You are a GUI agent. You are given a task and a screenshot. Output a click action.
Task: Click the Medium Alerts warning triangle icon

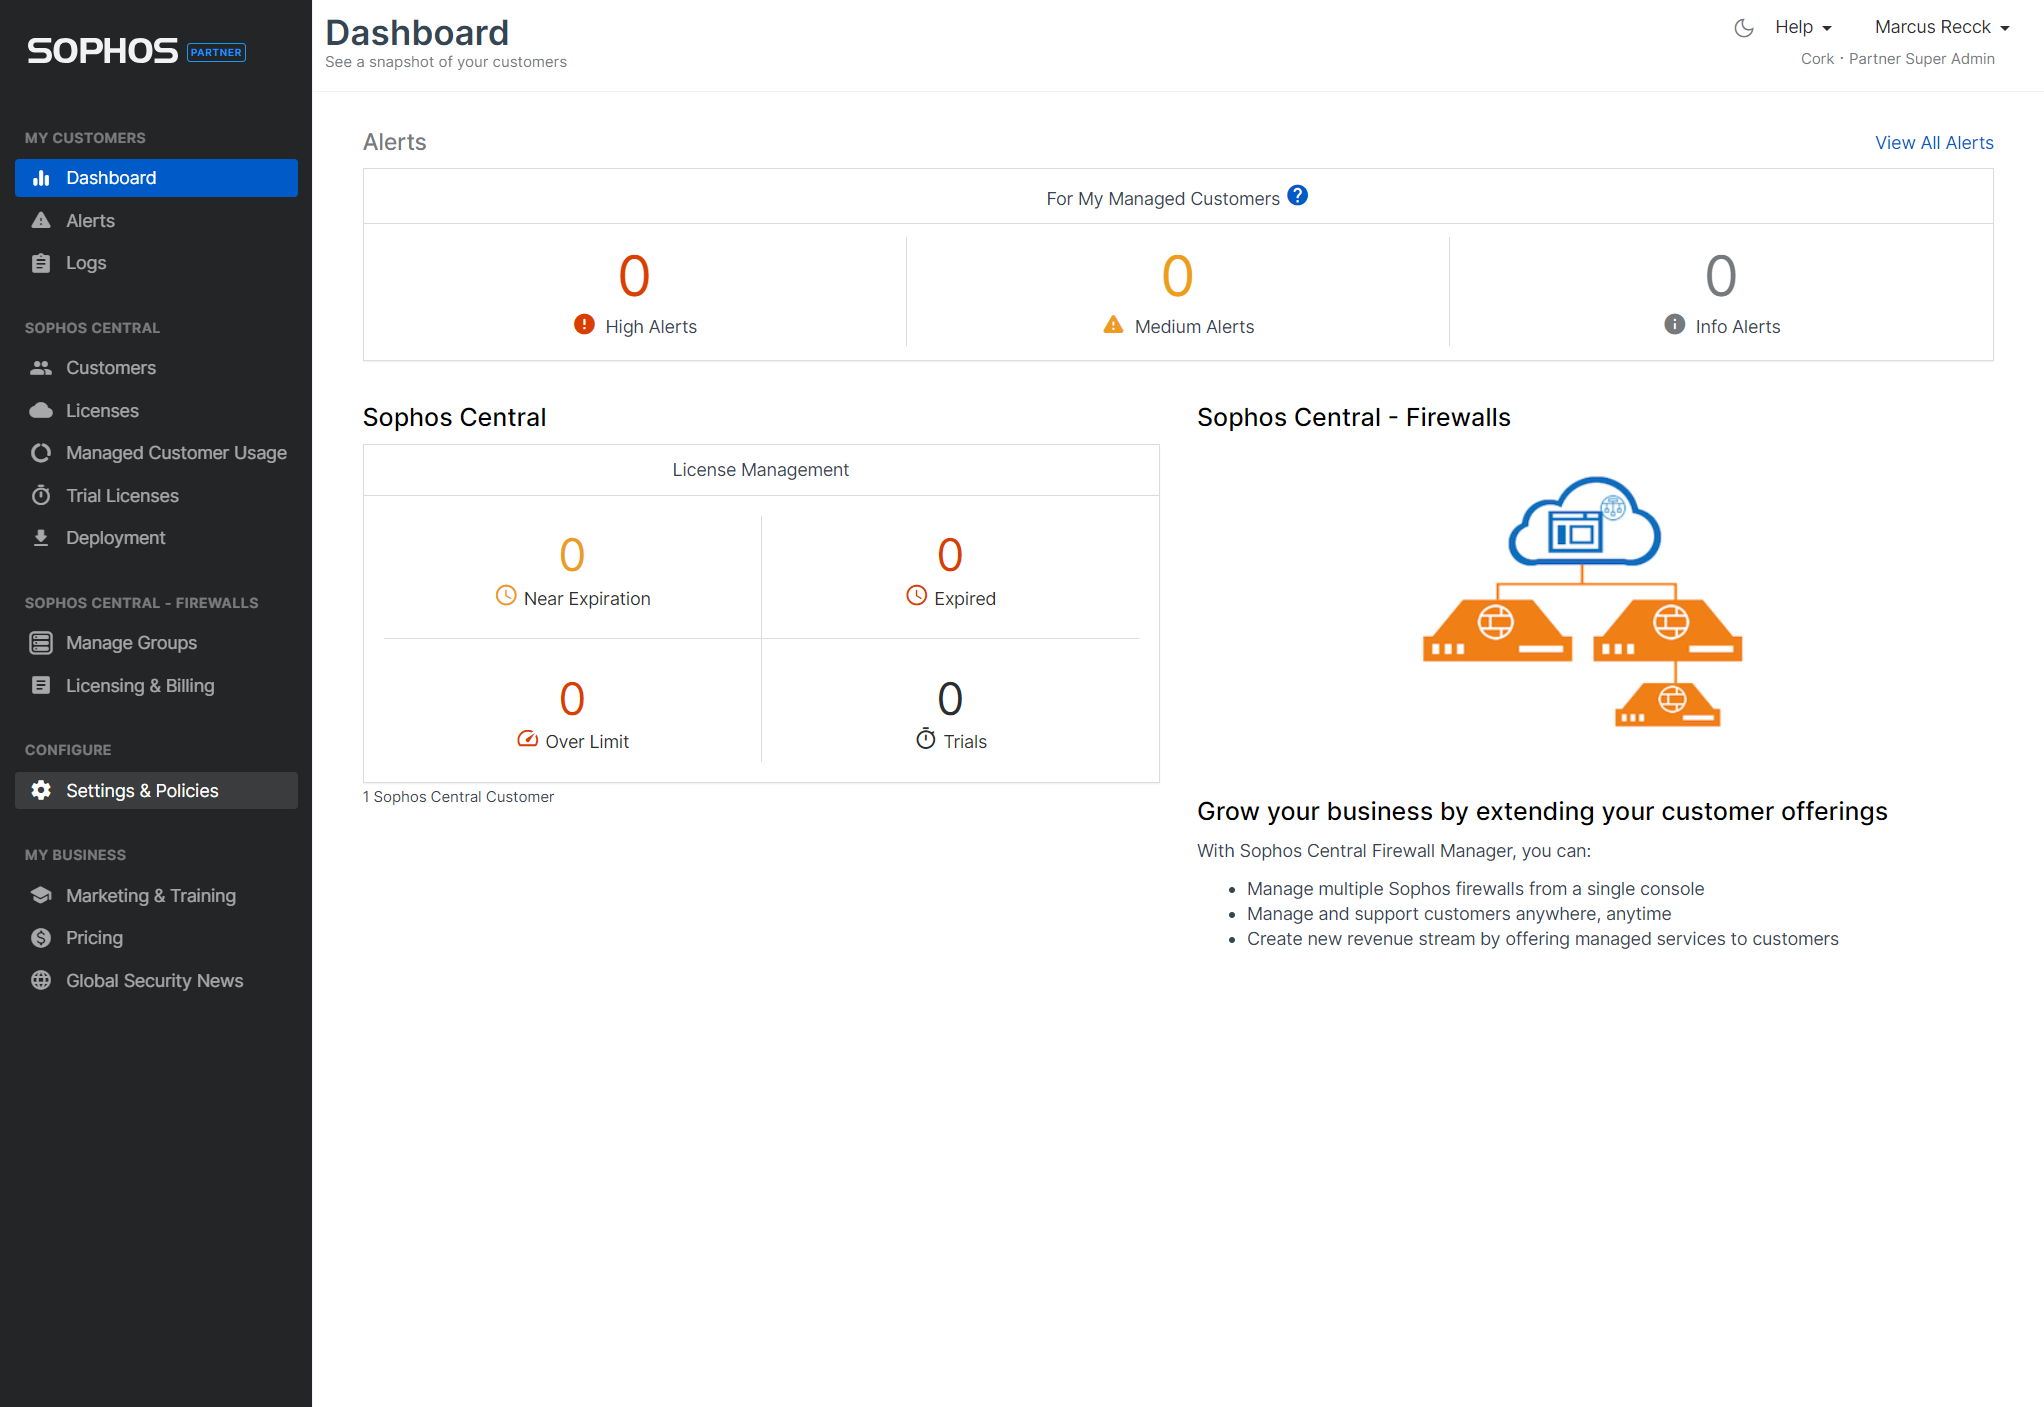point(1113,325)
